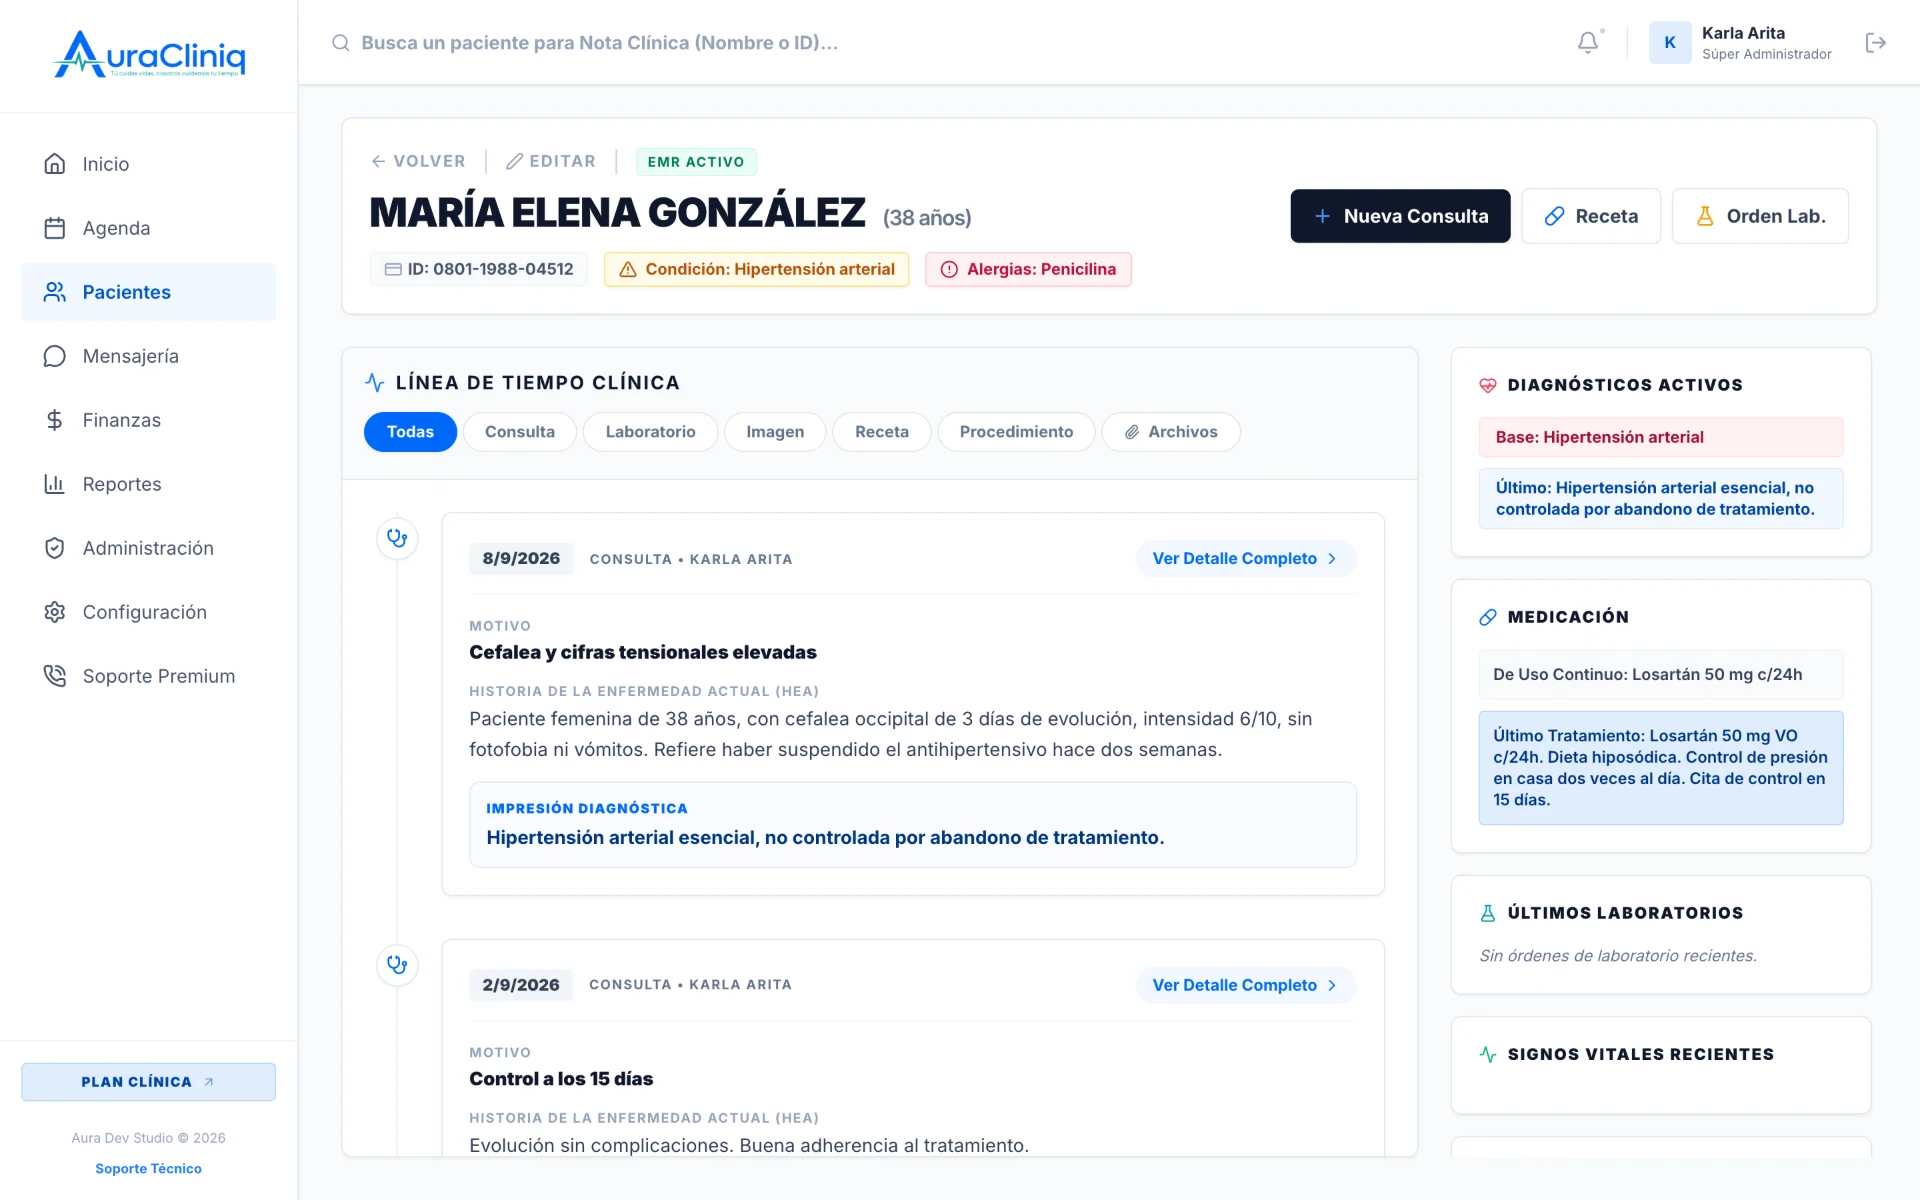
Task: Click the Alergias: Penicilina badge
Action: [1028, 269]
